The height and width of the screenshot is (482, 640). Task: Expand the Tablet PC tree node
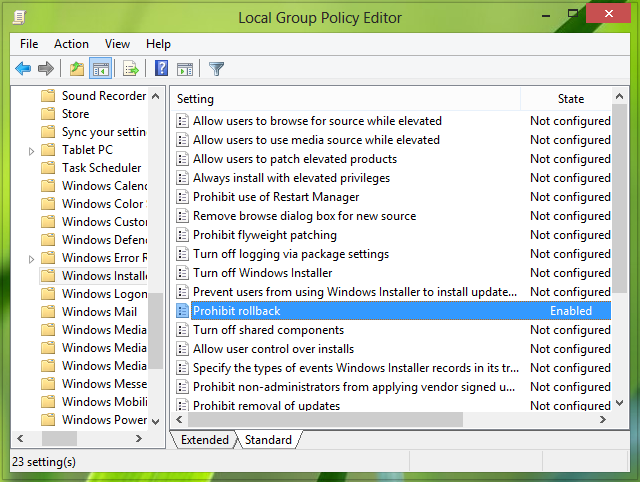click(x=32, y=151)
